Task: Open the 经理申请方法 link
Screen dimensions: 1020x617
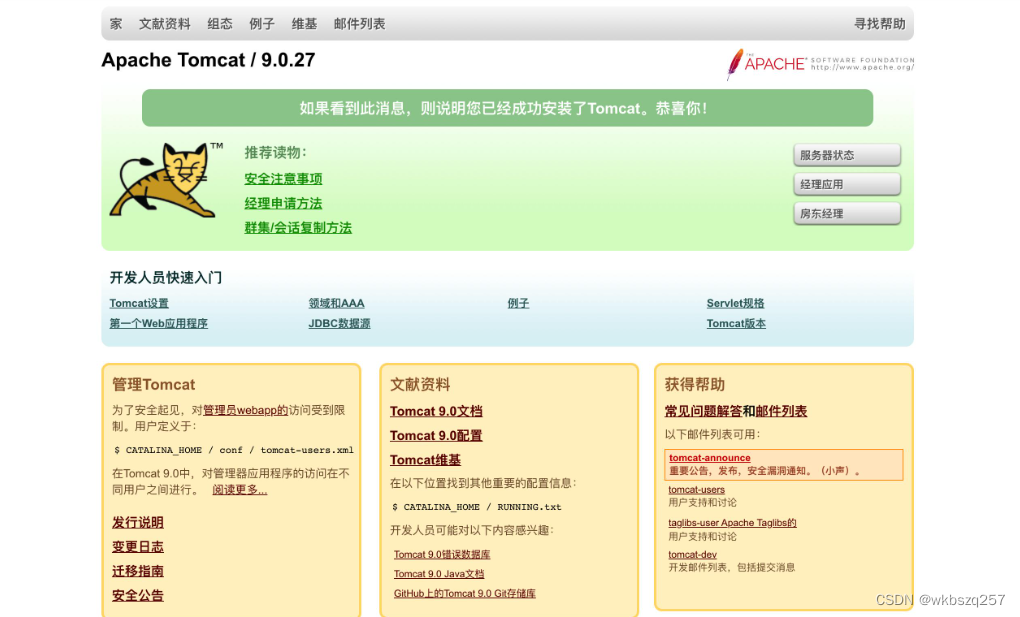Action: pos(283,203)
